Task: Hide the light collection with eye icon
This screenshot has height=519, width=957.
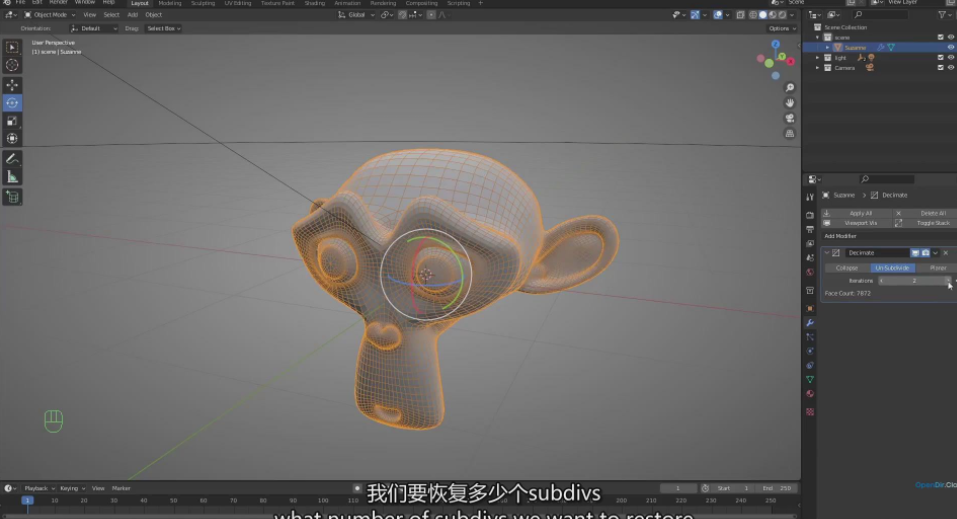Action: click(950, 57)
